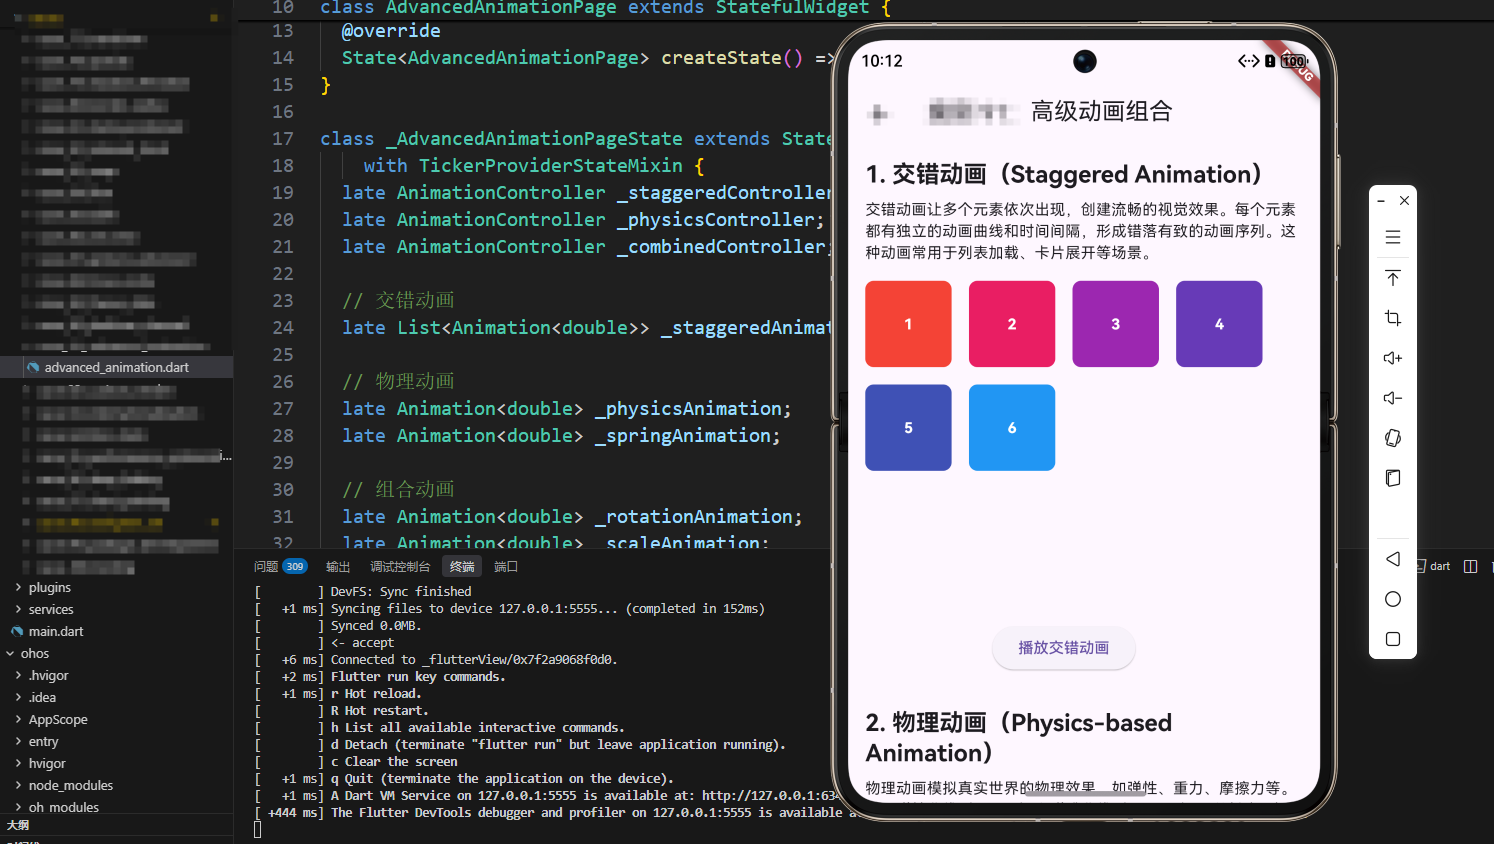This screenshot has height=844, width=1494.
Task: Click the emulator fold device icon
Action: [x=1393, y=478]
